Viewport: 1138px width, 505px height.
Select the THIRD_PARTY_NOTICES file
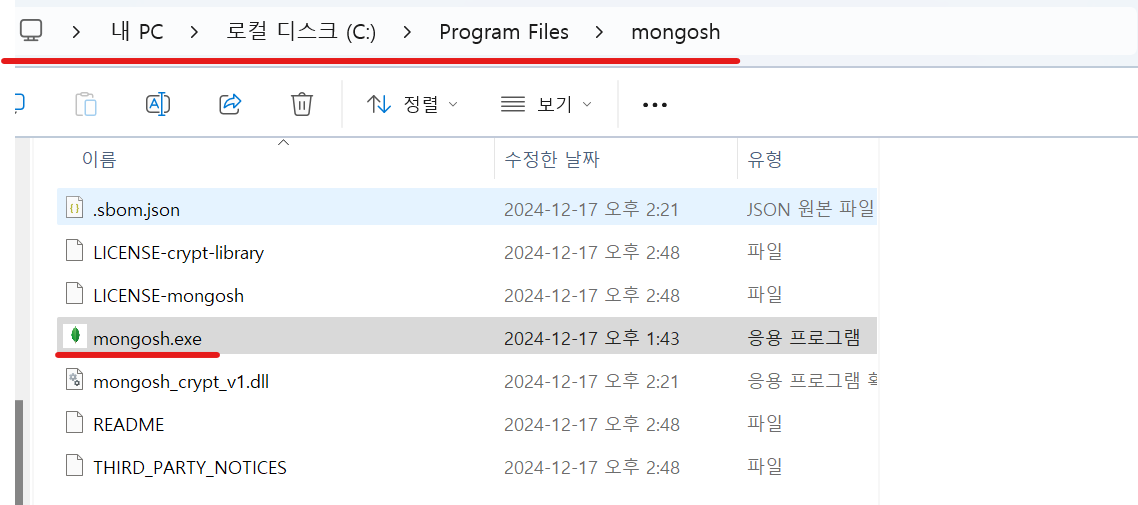click(467, 467)
